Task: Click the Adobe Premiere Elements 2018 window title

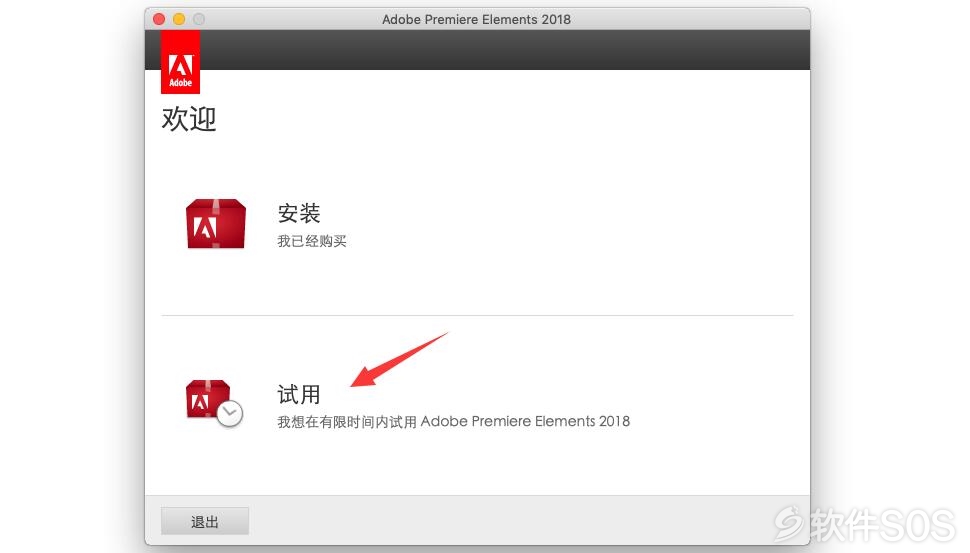Action: click(476, 19)
